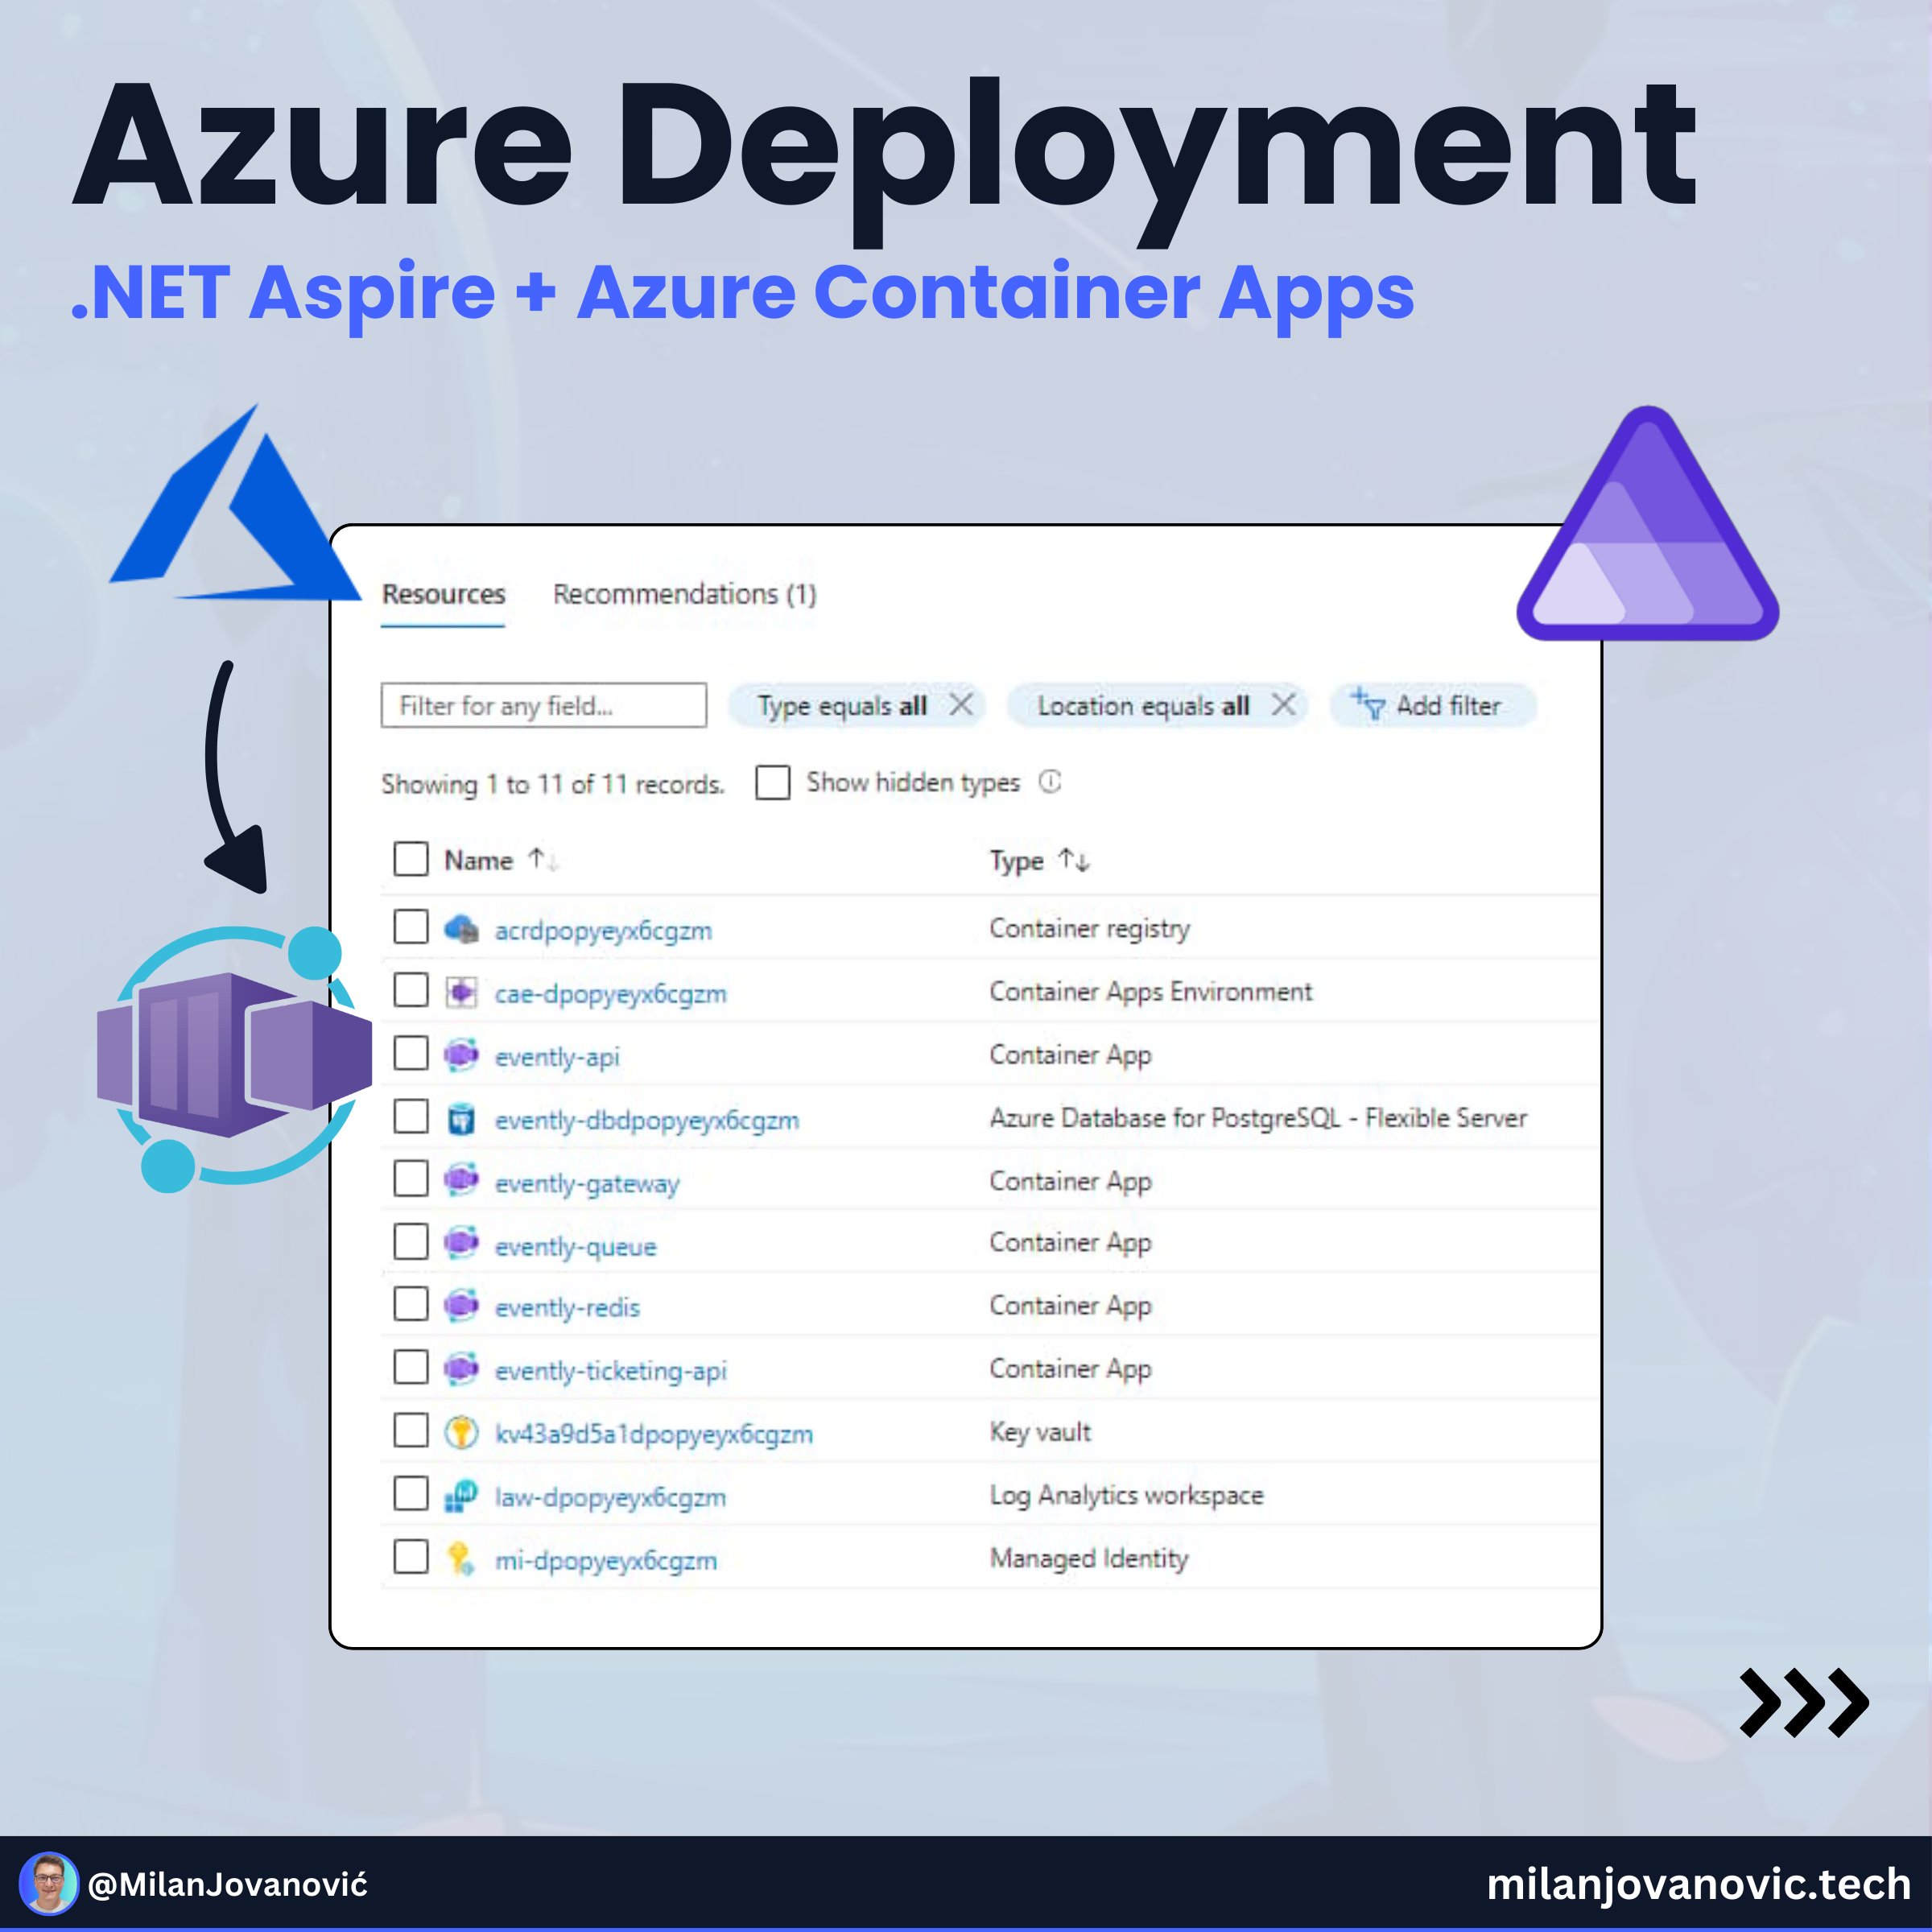
Task: Click the MilanJovanović profile avatar
Action: coord(48,1884)
